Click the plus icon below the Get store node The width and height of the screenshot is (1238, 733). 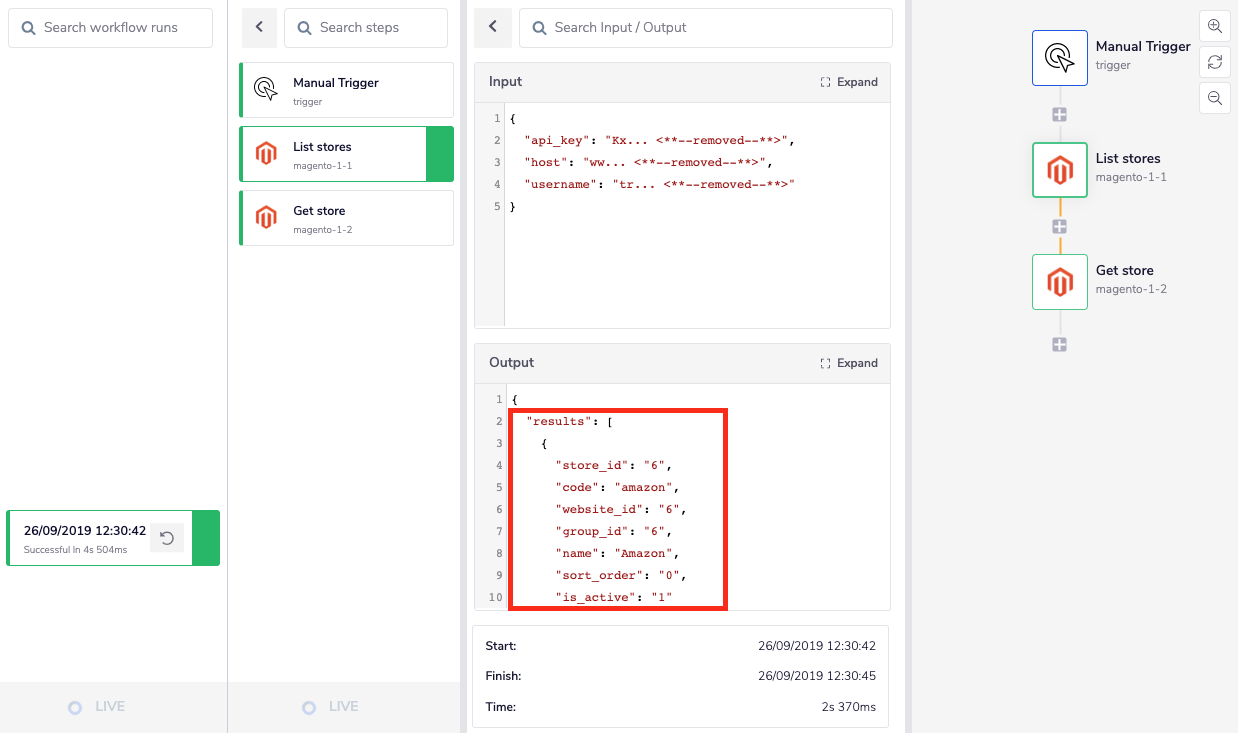(x=1059, y=344)
